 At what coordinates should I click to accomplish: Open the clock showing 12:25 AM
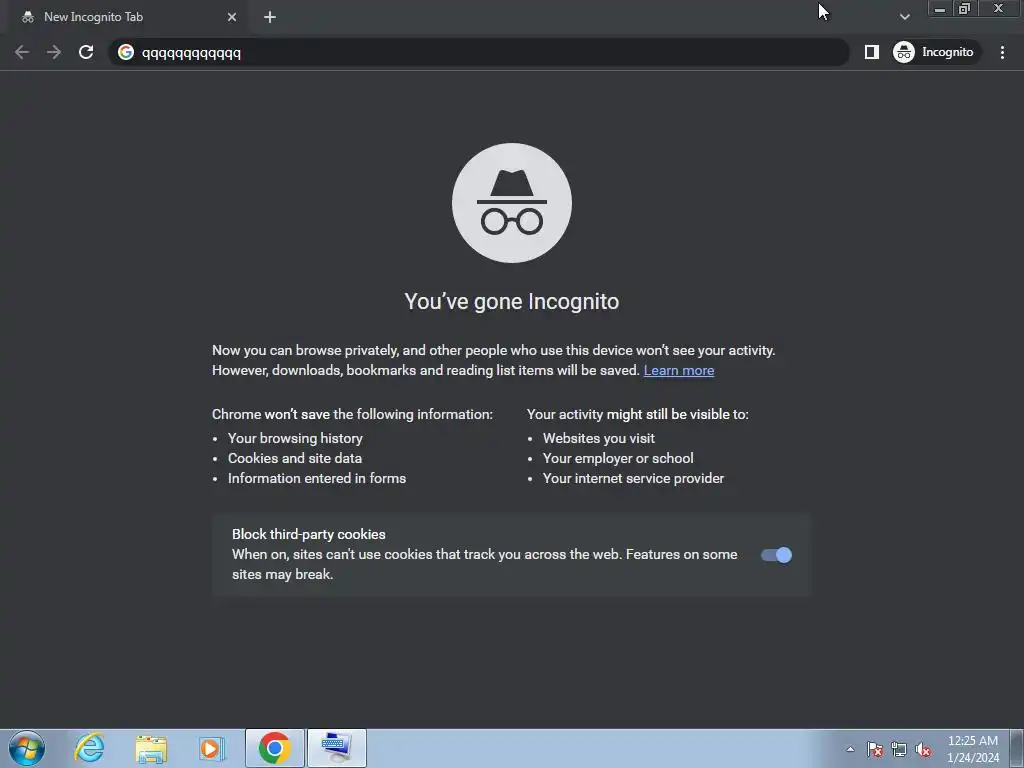pyautogui.click(x=972, y=749)
